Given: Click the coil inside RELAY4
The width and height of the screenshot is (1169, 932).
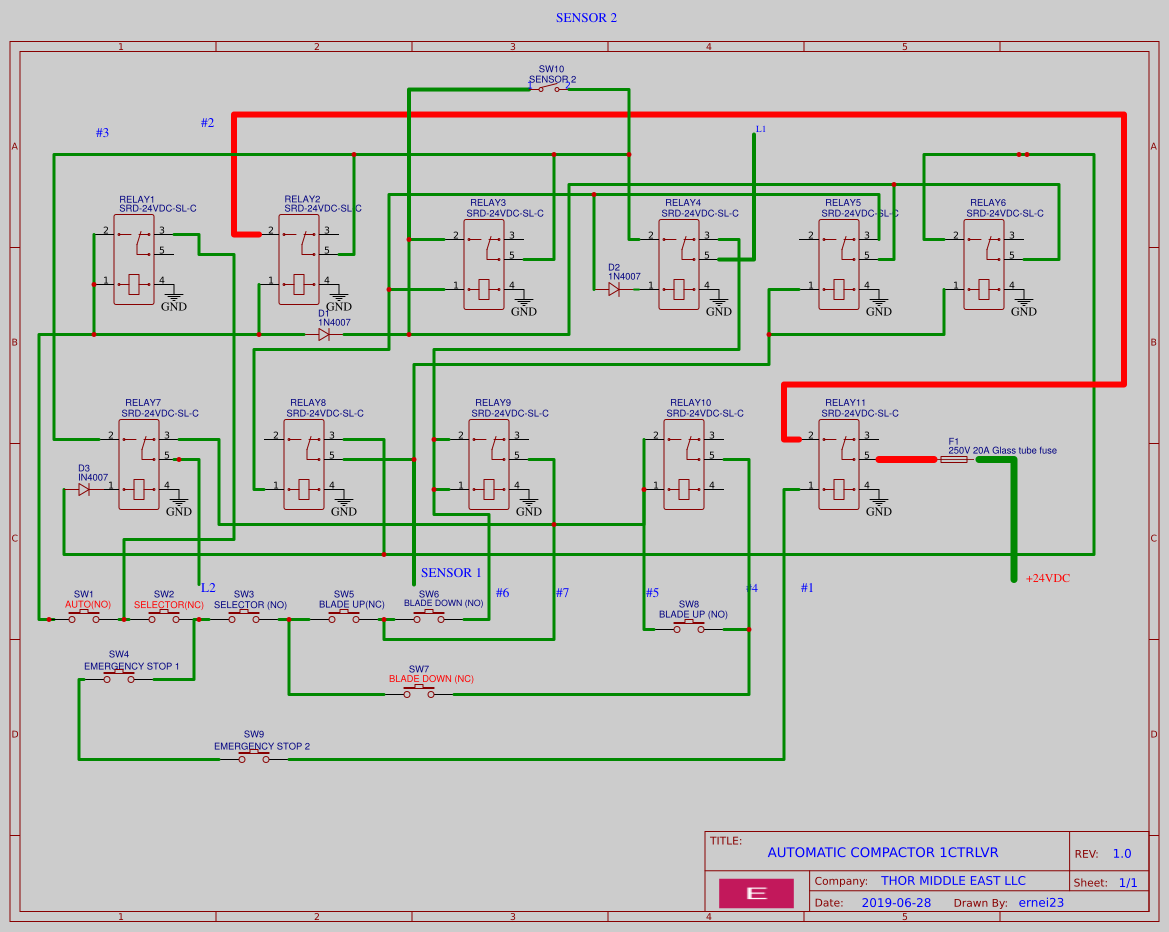Looking at the screenshot, I should [x=679, y=288].
